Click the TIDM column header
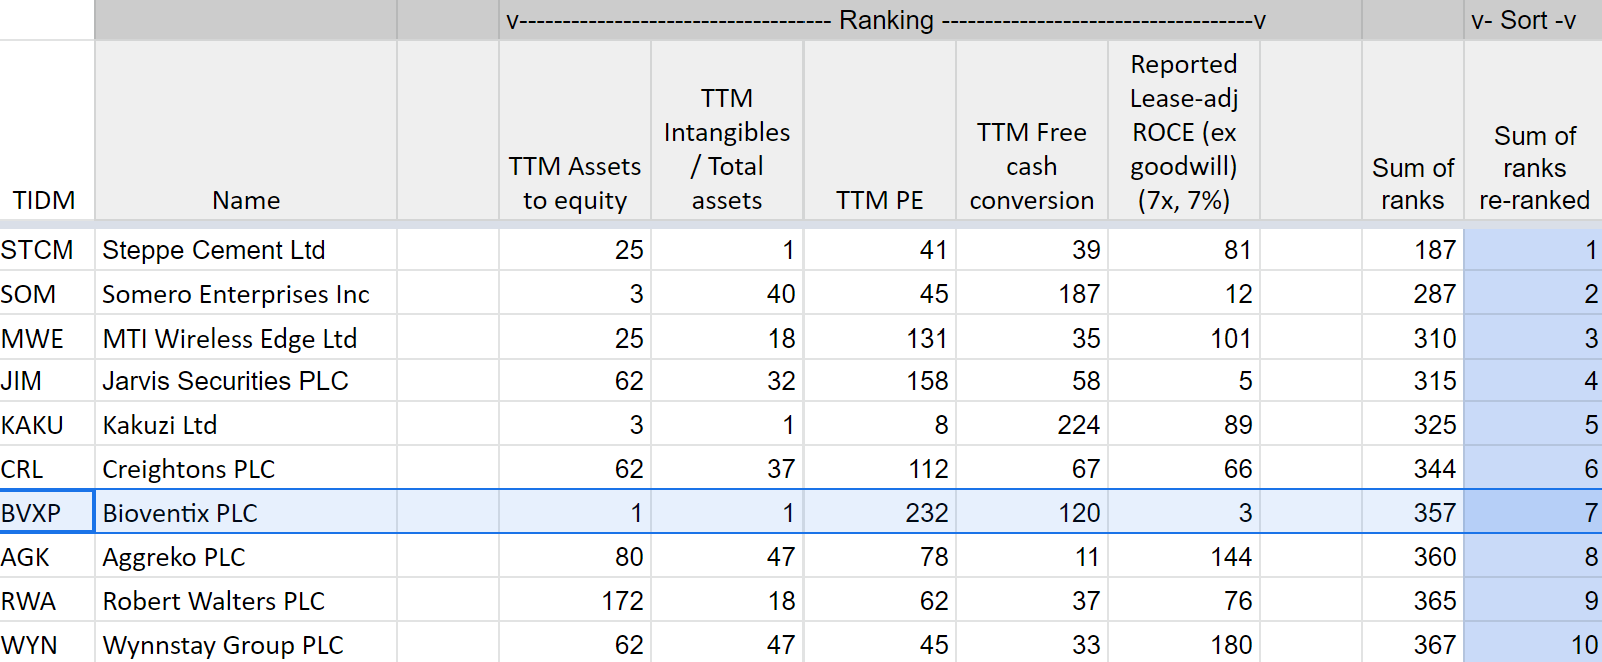This screenshot has height=662, width=1602. [x=47, y=130]
